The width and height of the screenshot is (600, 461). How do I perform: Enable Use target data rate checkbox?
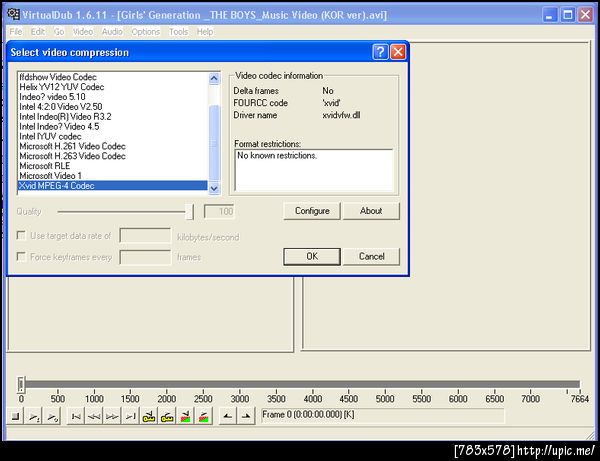coord(21,235)
